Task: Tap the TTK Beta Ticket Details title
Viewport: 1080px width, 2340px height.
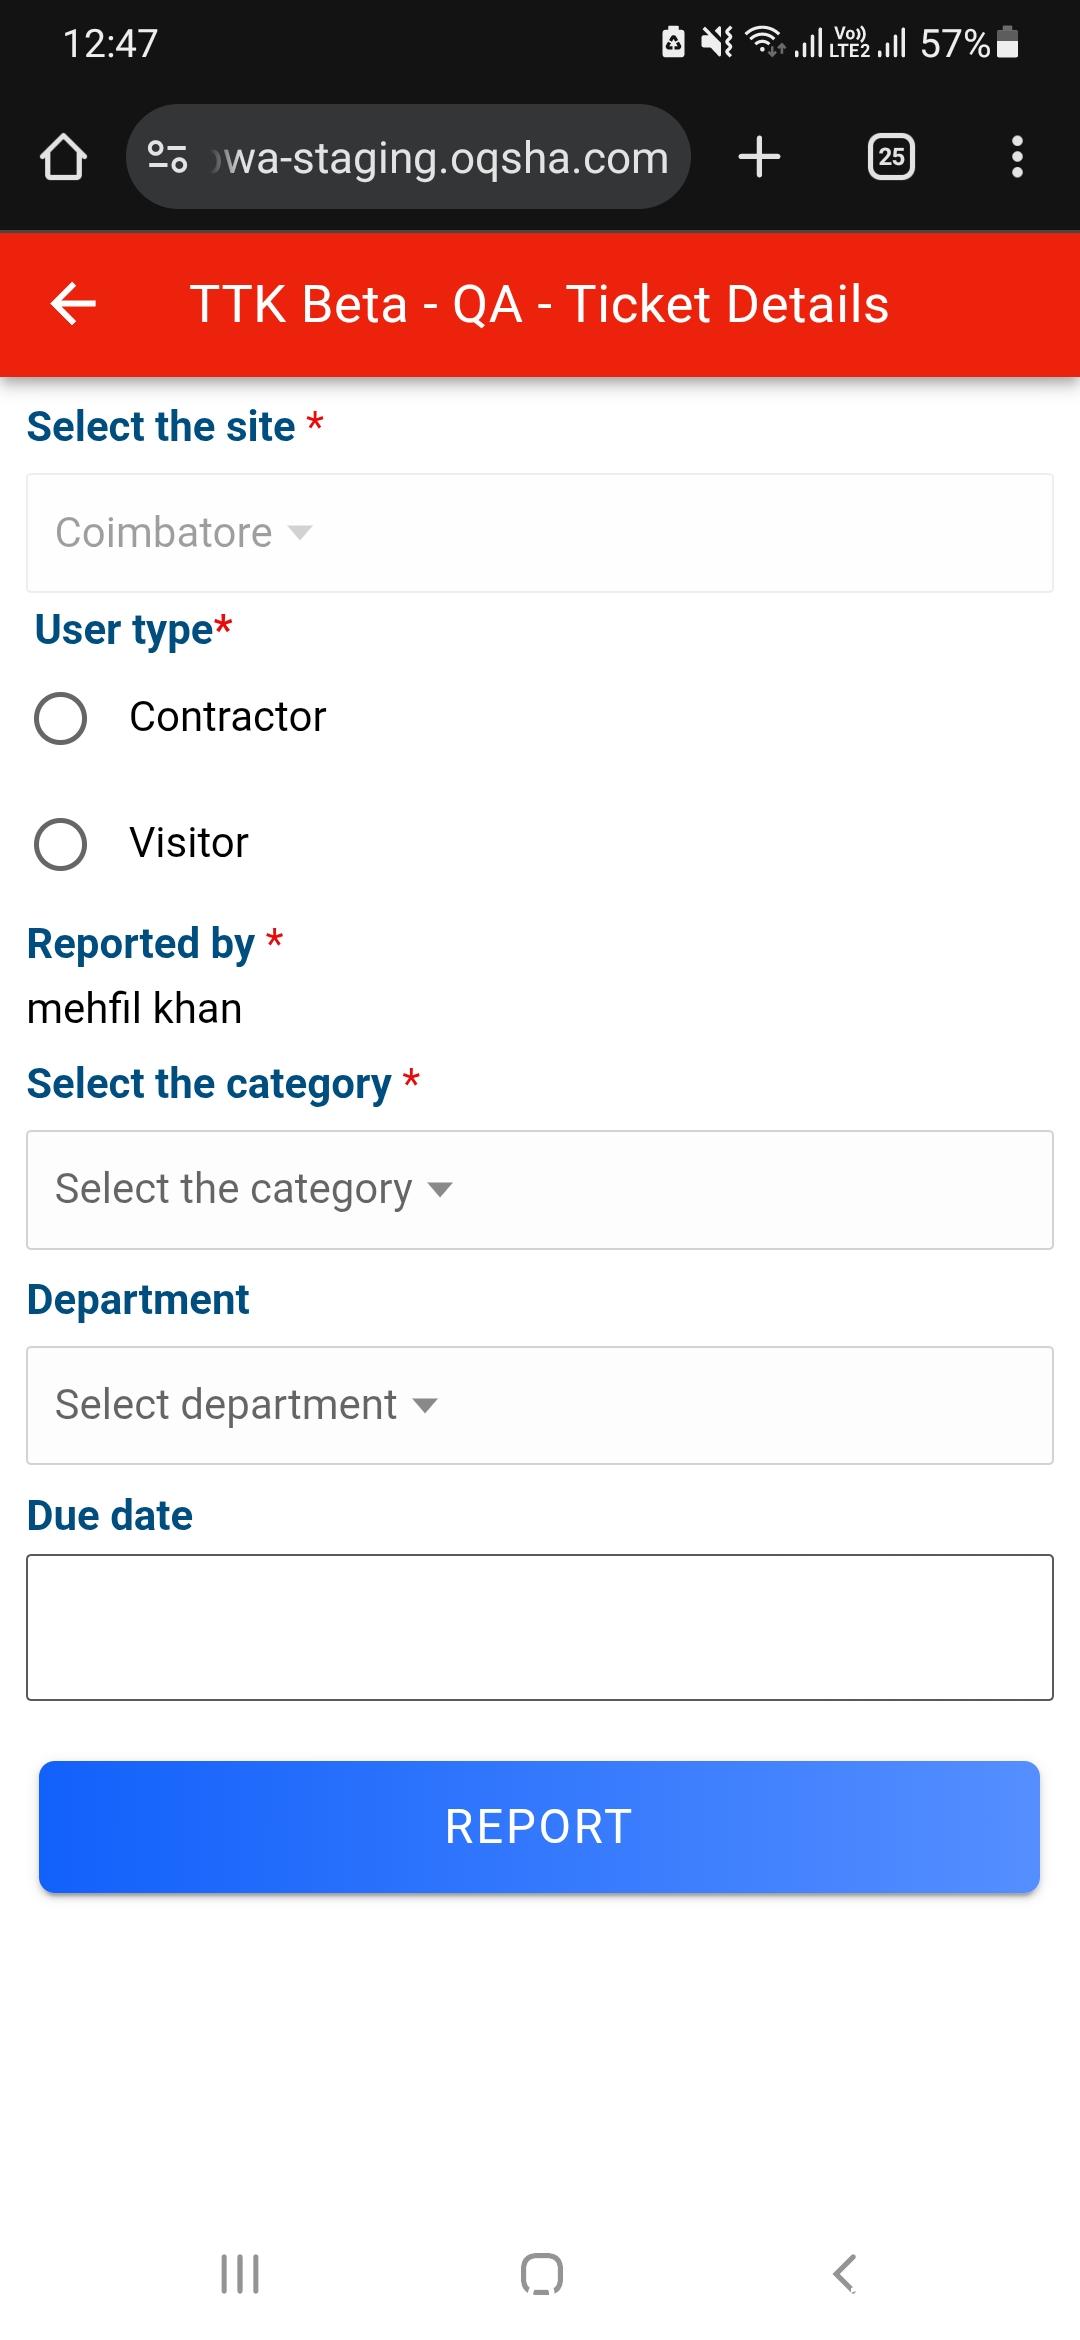Action: tap(539, 304)
